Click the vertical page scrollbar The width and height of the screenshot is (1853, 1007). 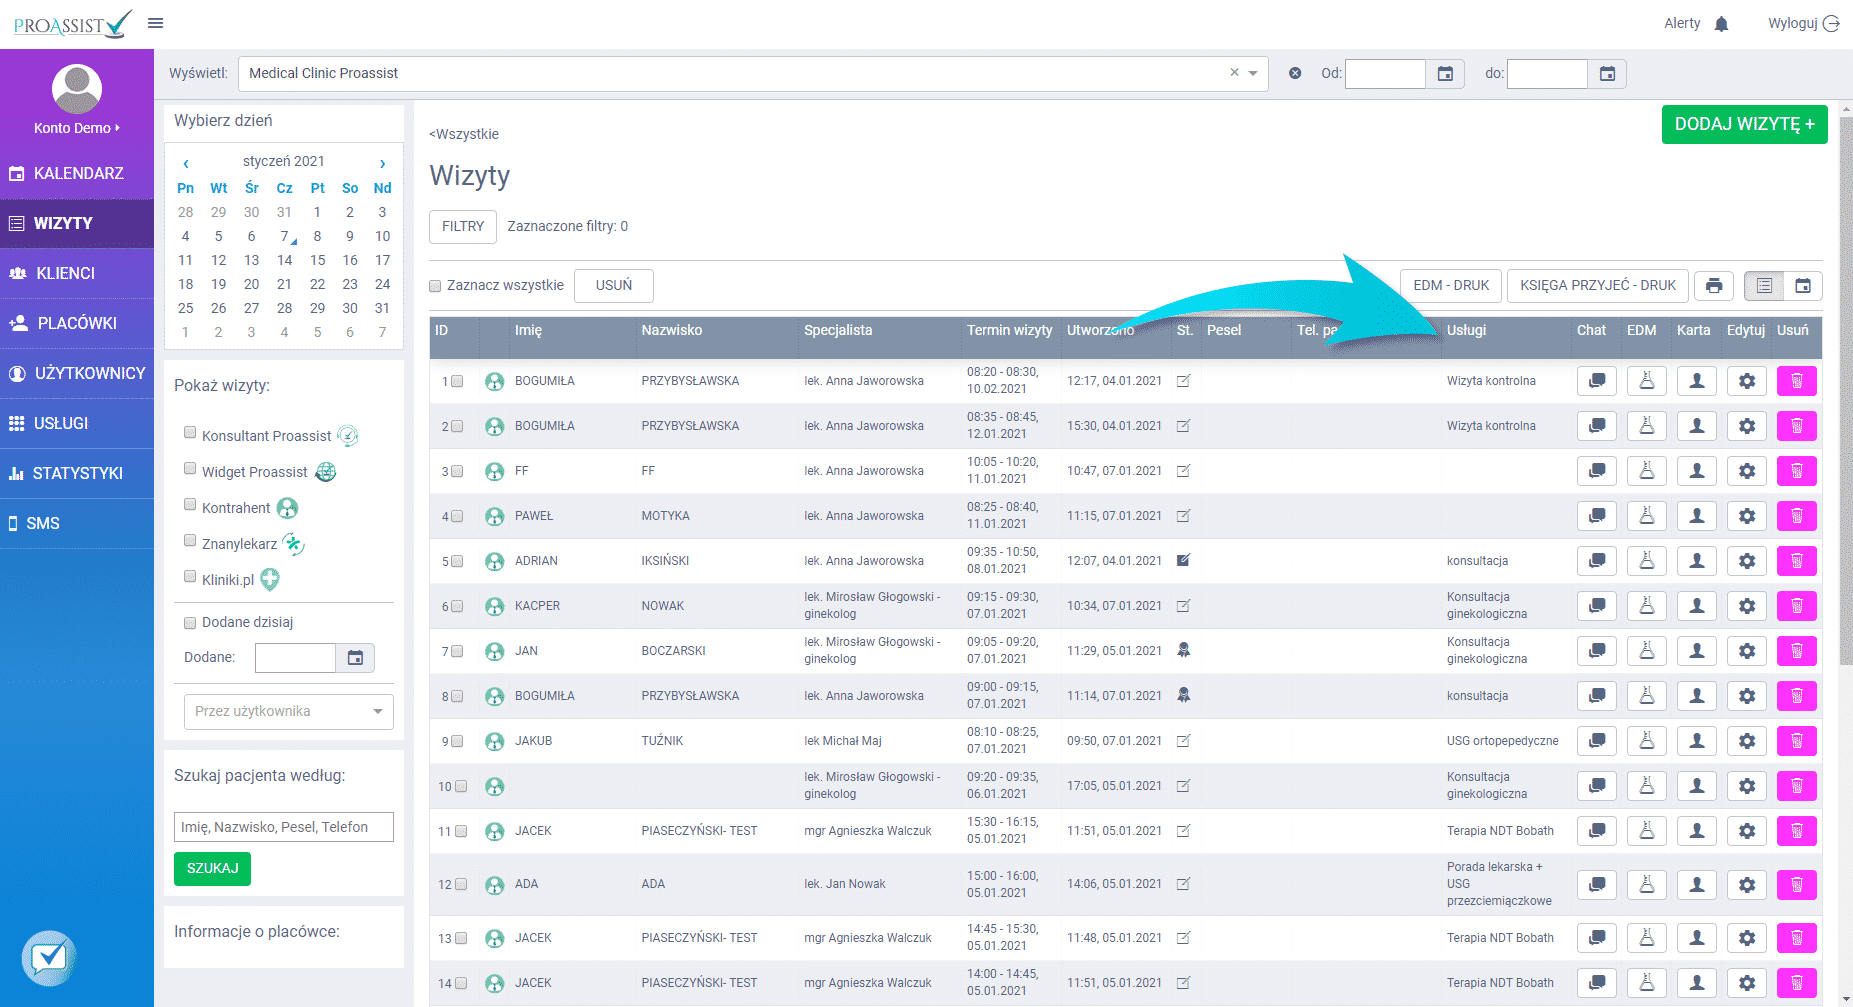(x=1845, y=390)
